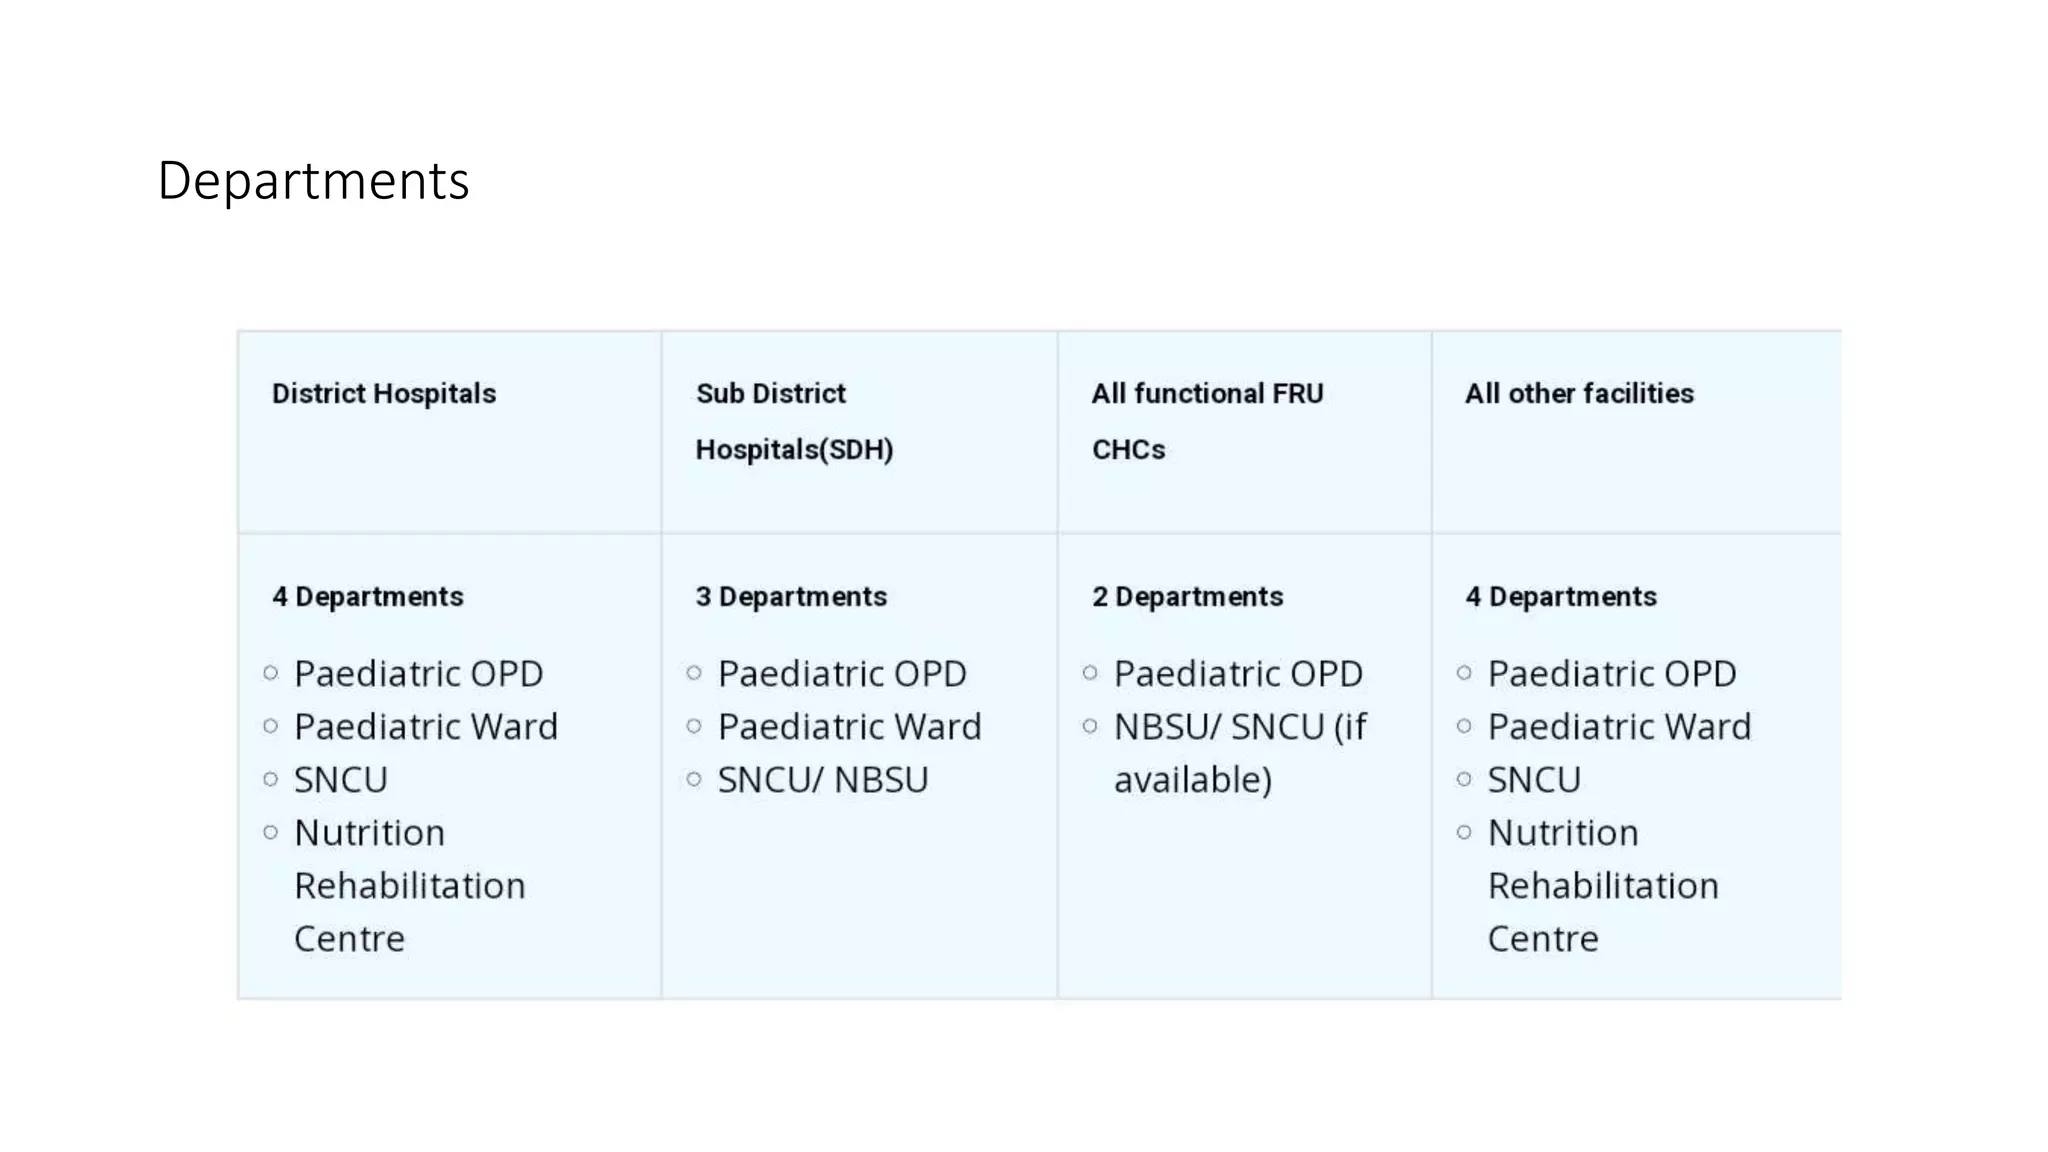Select Paediatric OPD in the SDH column
Screen dimensions: 2048x1152
(x=842, y=673)
